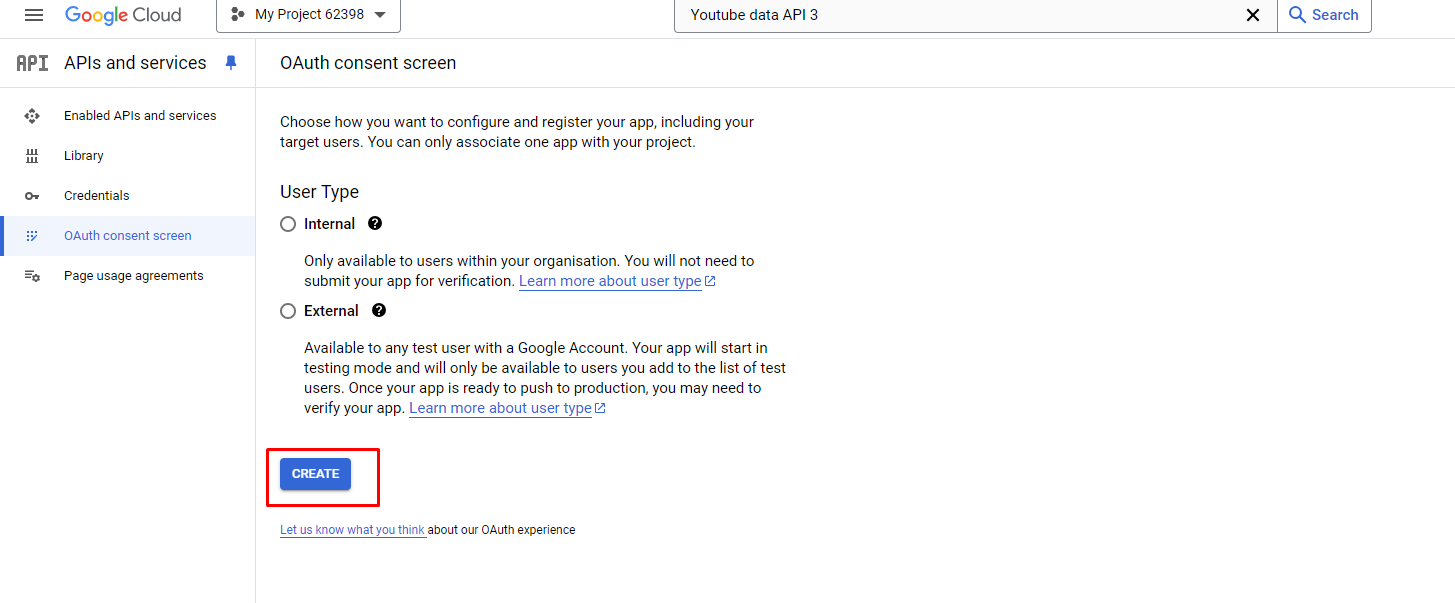Image resolution: width=1455 pixels, height=603 pixels.
Task: Open the External user type help icon
Action: pyautogui.click(x=379, y=310)
